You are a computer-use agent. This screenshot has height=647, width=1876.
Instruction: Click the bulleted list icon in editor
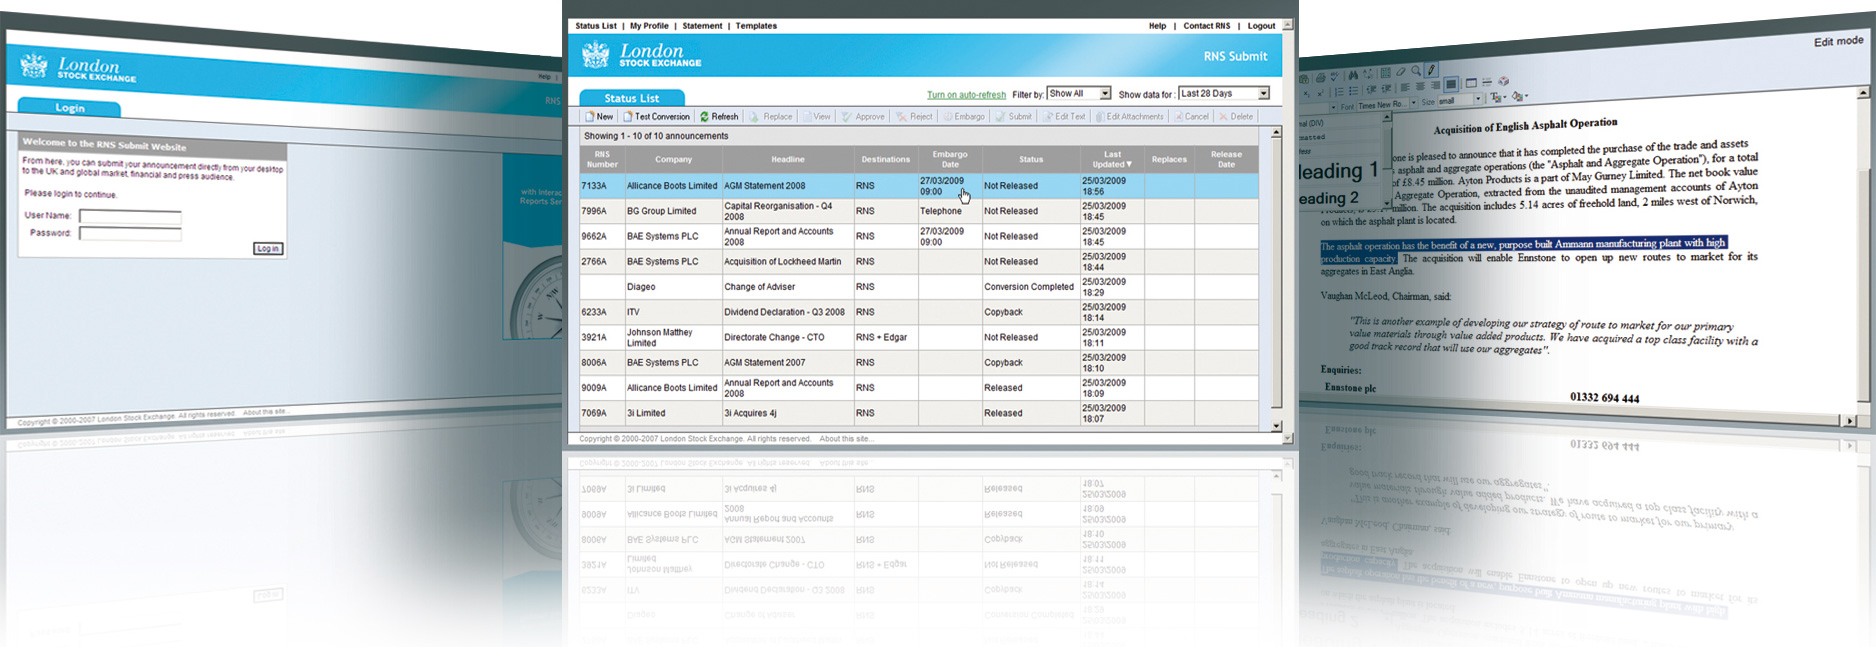click(1353, 91)
